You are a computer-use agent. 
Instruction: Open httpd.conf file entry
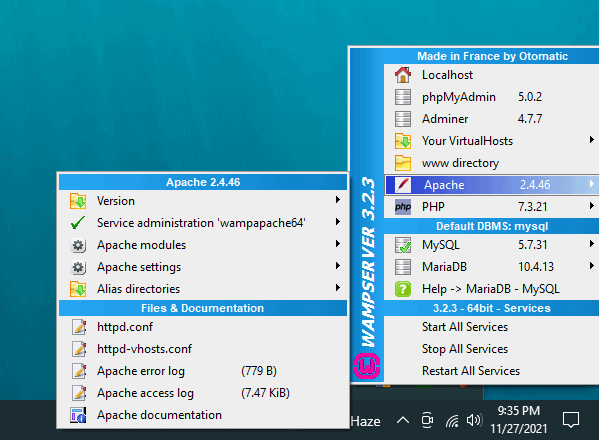[x=203, y=327]
